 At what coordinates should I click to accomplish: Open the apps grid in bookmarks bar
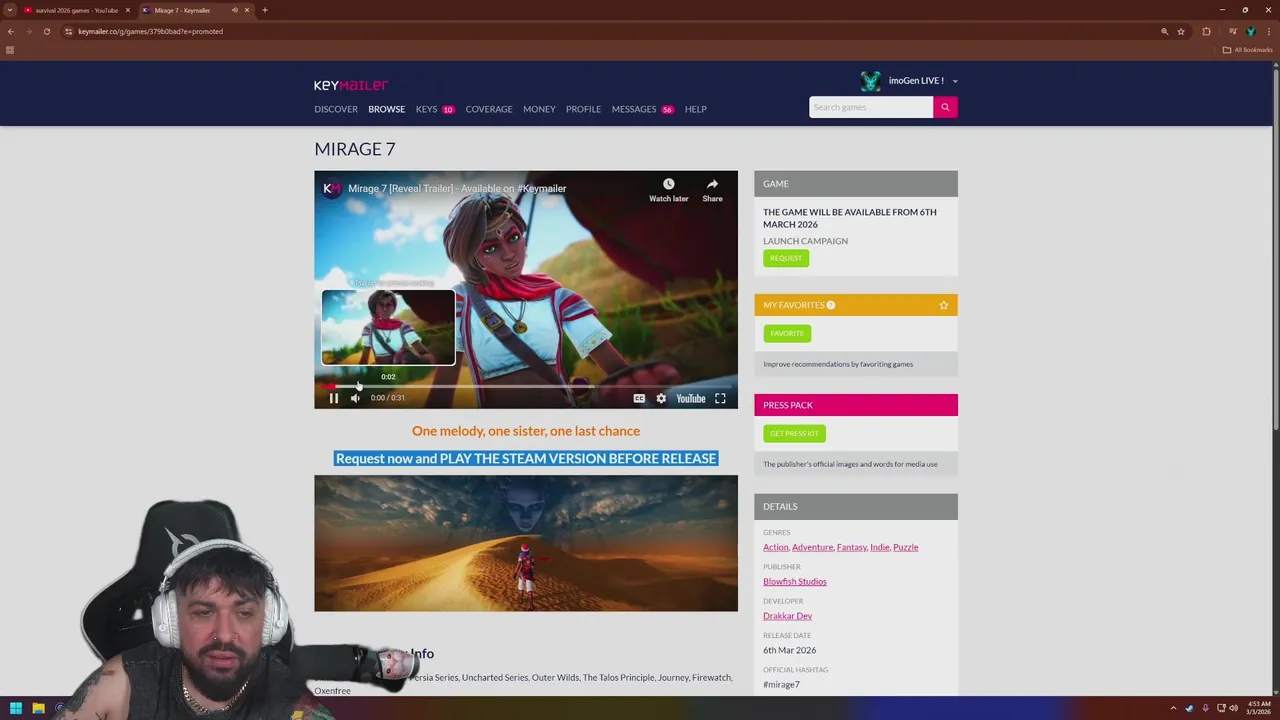pos(10,50)
